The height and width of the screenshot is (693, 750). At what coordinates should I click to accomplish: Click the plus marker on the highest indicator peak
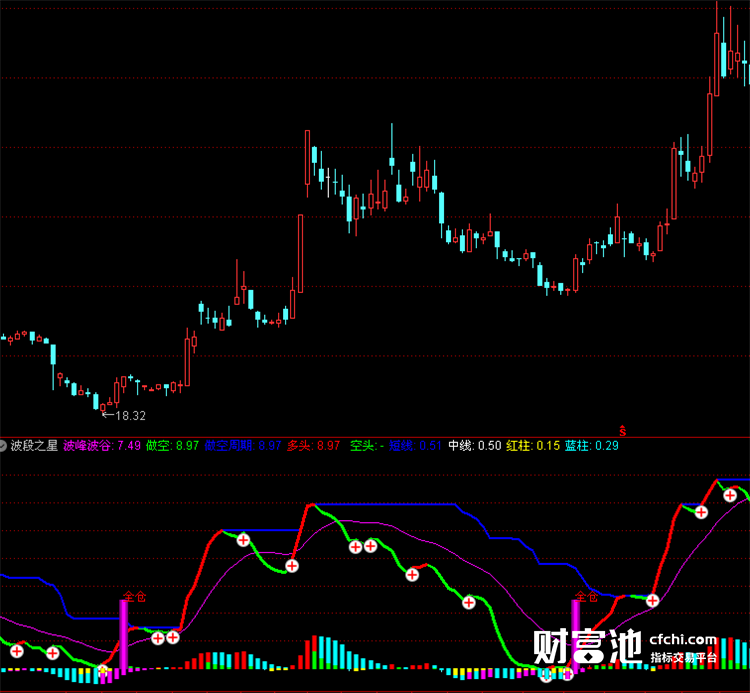729,495
